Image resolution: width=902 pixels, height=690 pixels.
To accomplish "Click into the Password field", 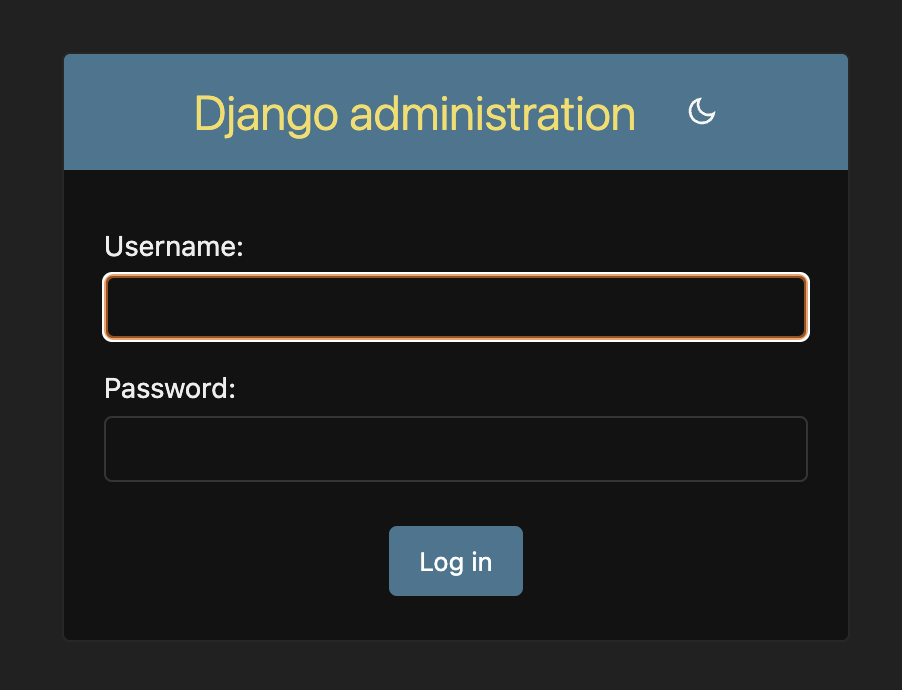I will pos(455,449).
